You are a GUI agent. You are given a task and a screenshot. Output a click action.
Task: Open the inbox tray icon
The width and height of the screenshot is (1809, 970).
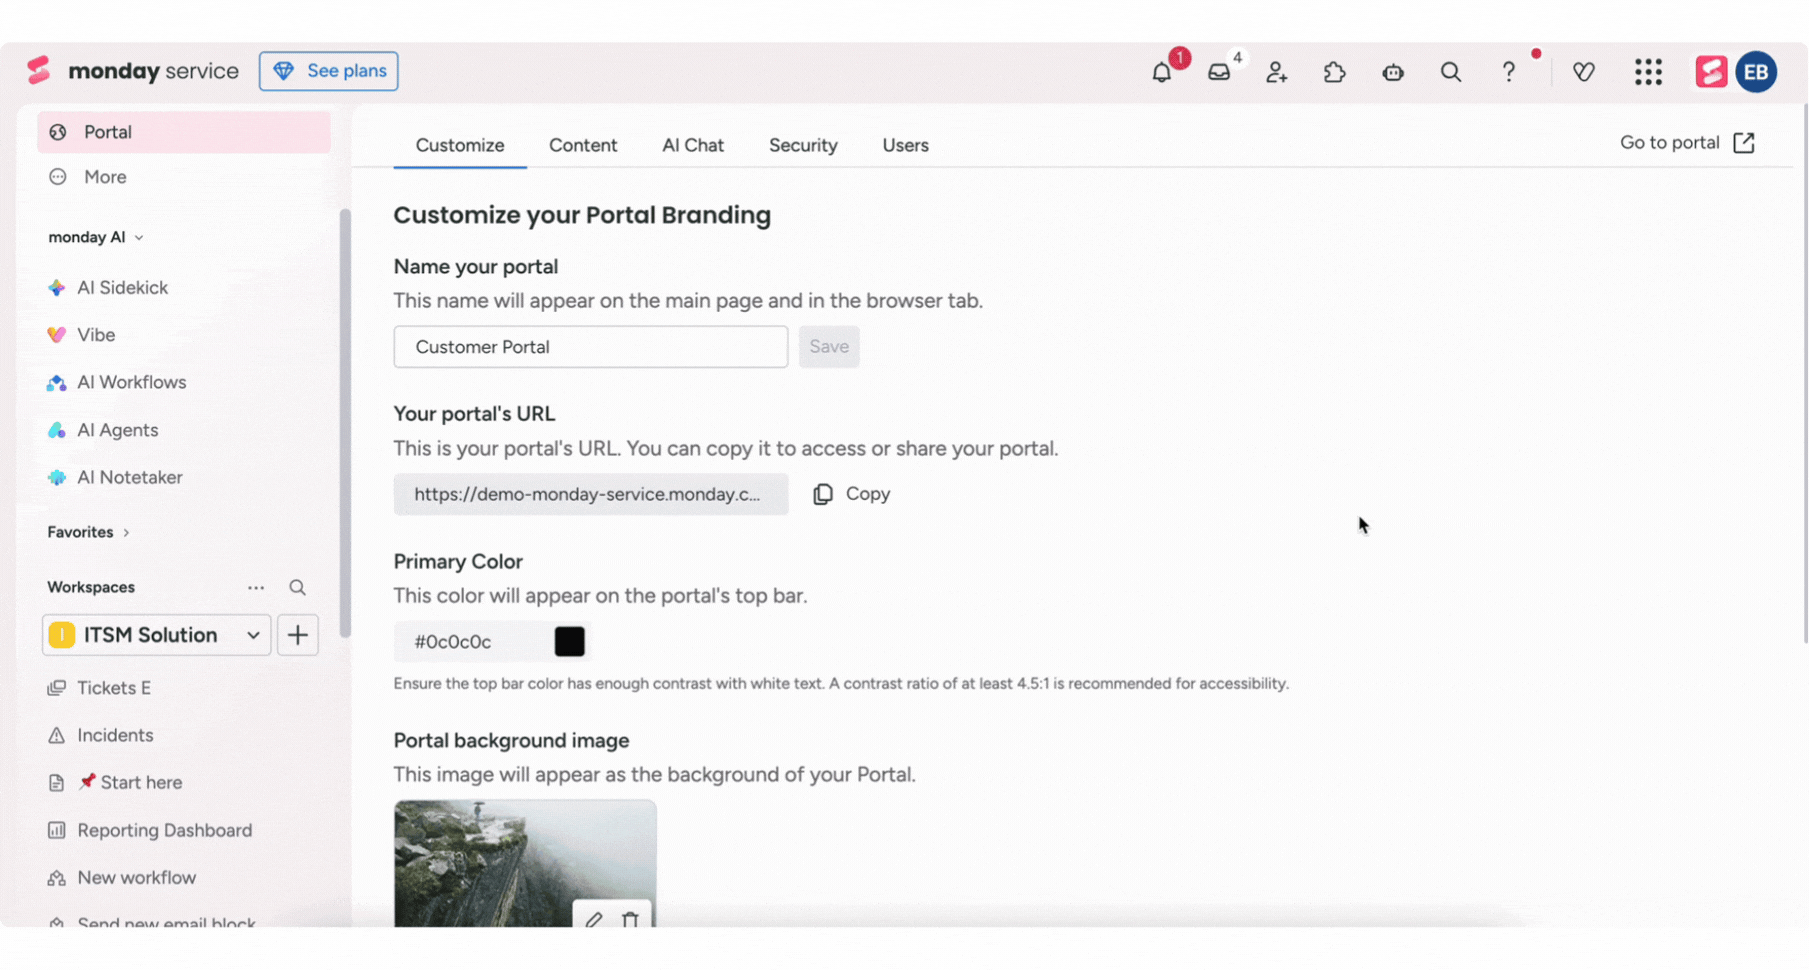tap(1219, 72)
